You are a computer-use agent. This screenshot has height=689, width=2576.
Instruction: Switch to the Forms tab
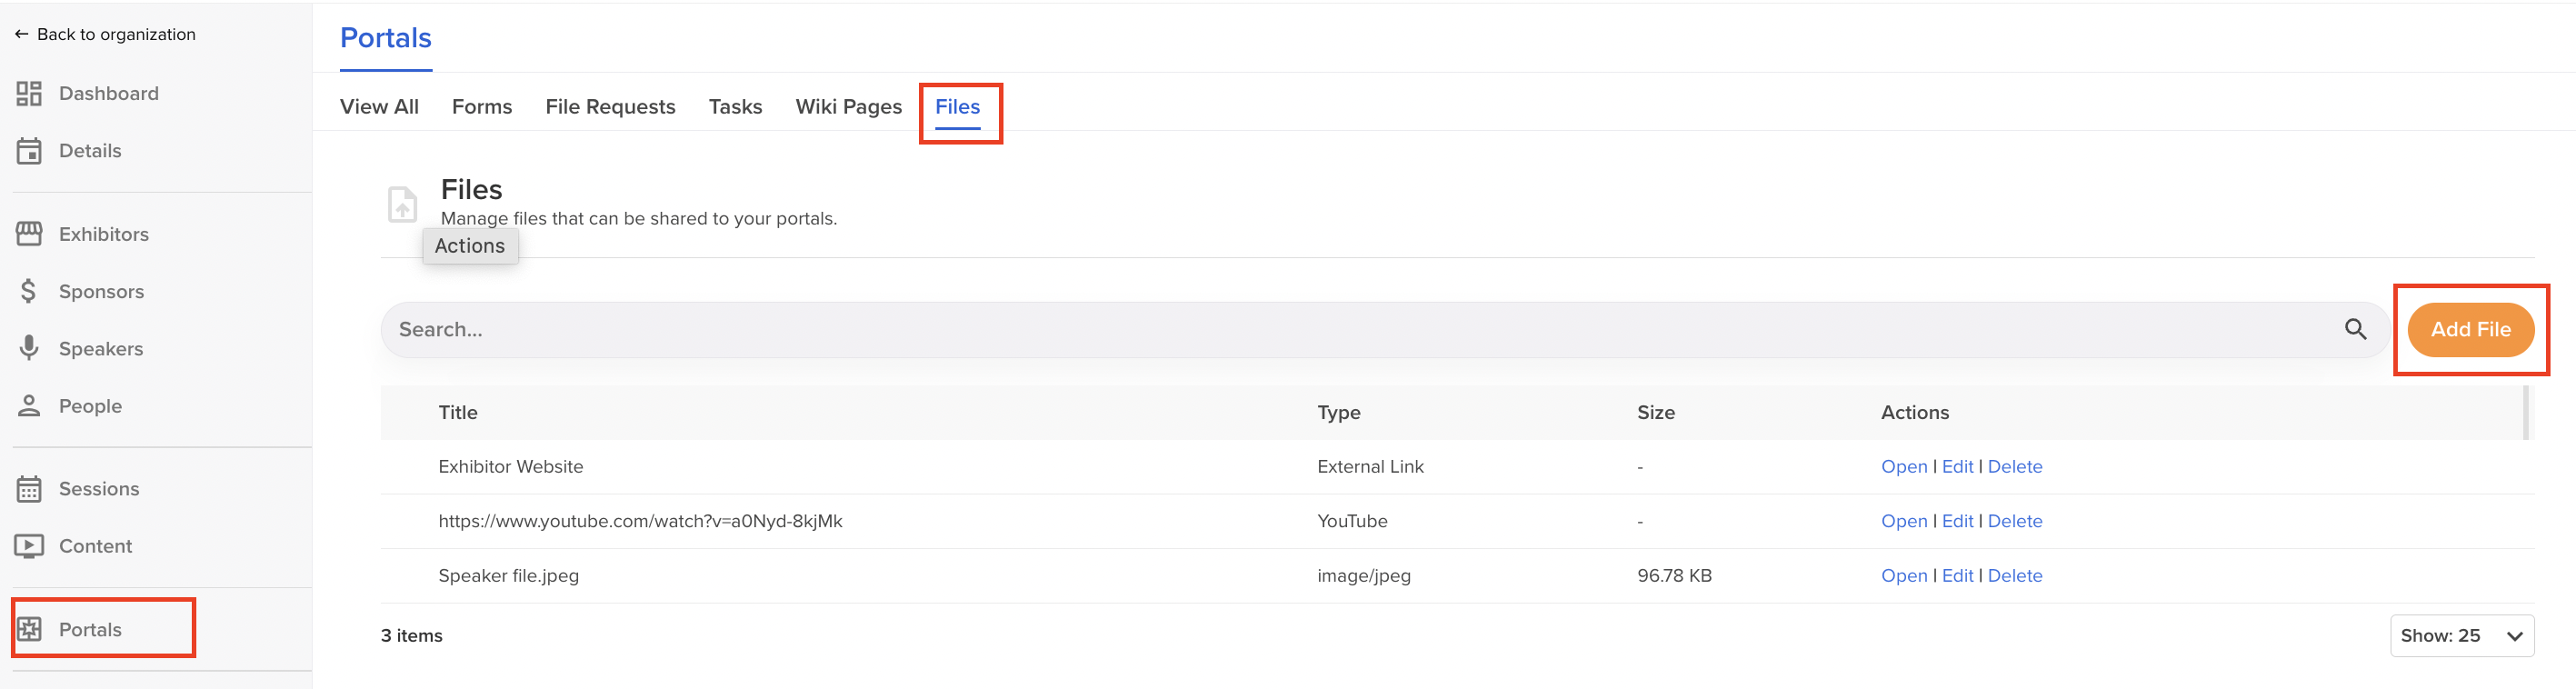481,107
